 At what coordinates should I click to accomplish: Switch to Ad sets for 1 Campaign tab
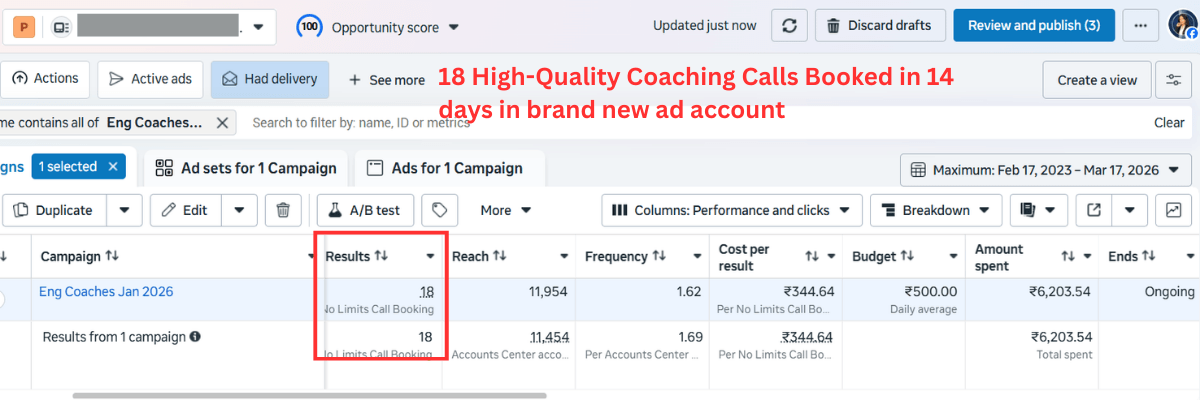[246, 168]
